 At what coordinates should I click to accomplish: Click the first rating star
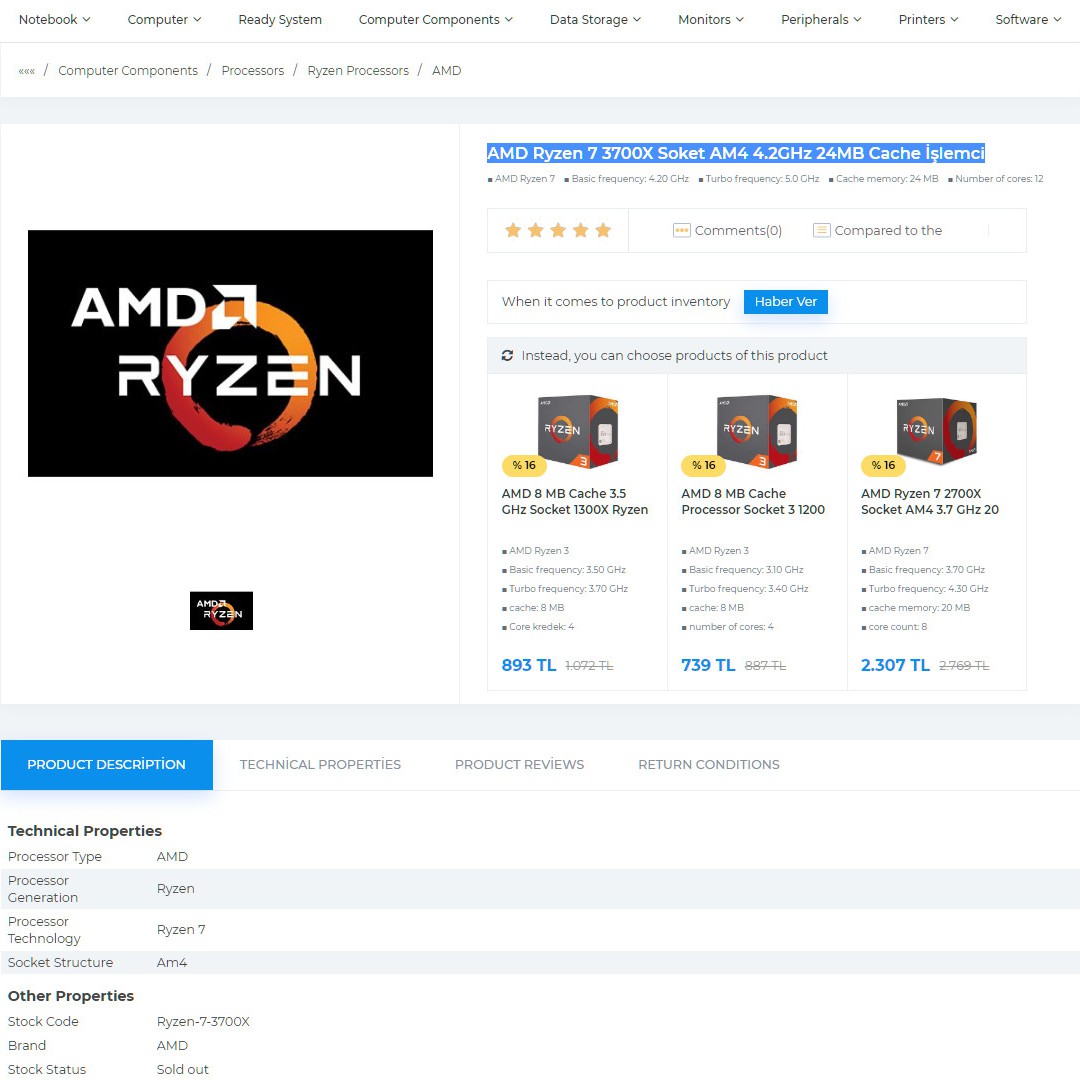point(513,230)
